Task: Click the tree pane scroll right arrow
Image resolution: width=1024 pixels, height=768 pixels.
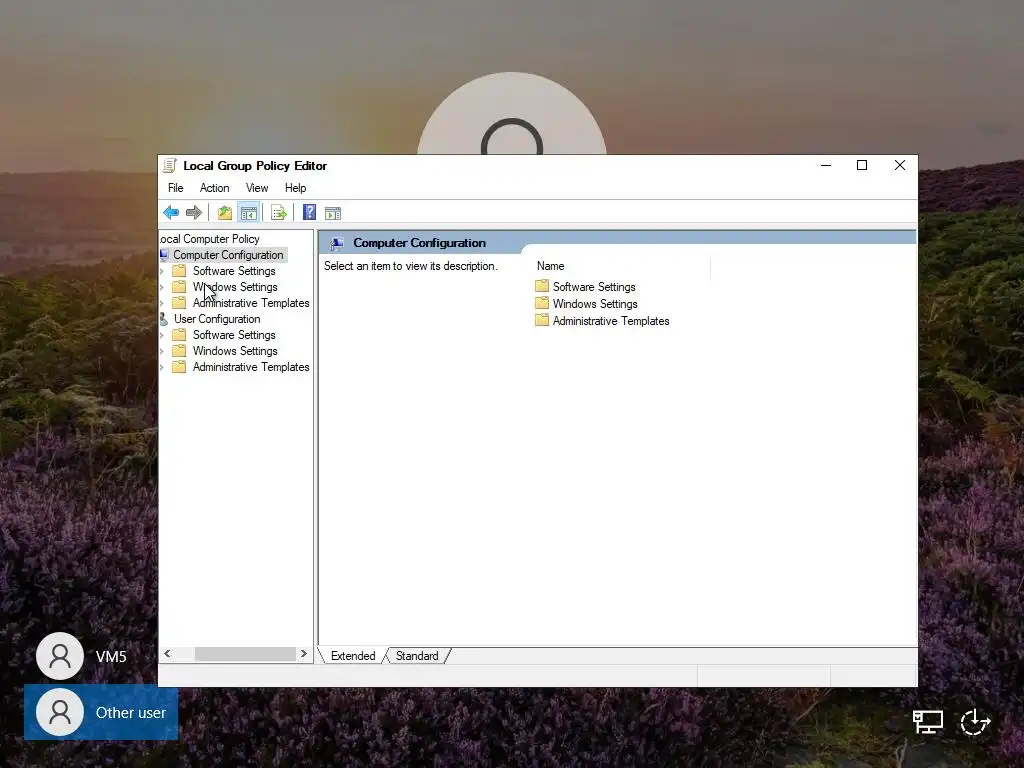Action: click(304, 654)
